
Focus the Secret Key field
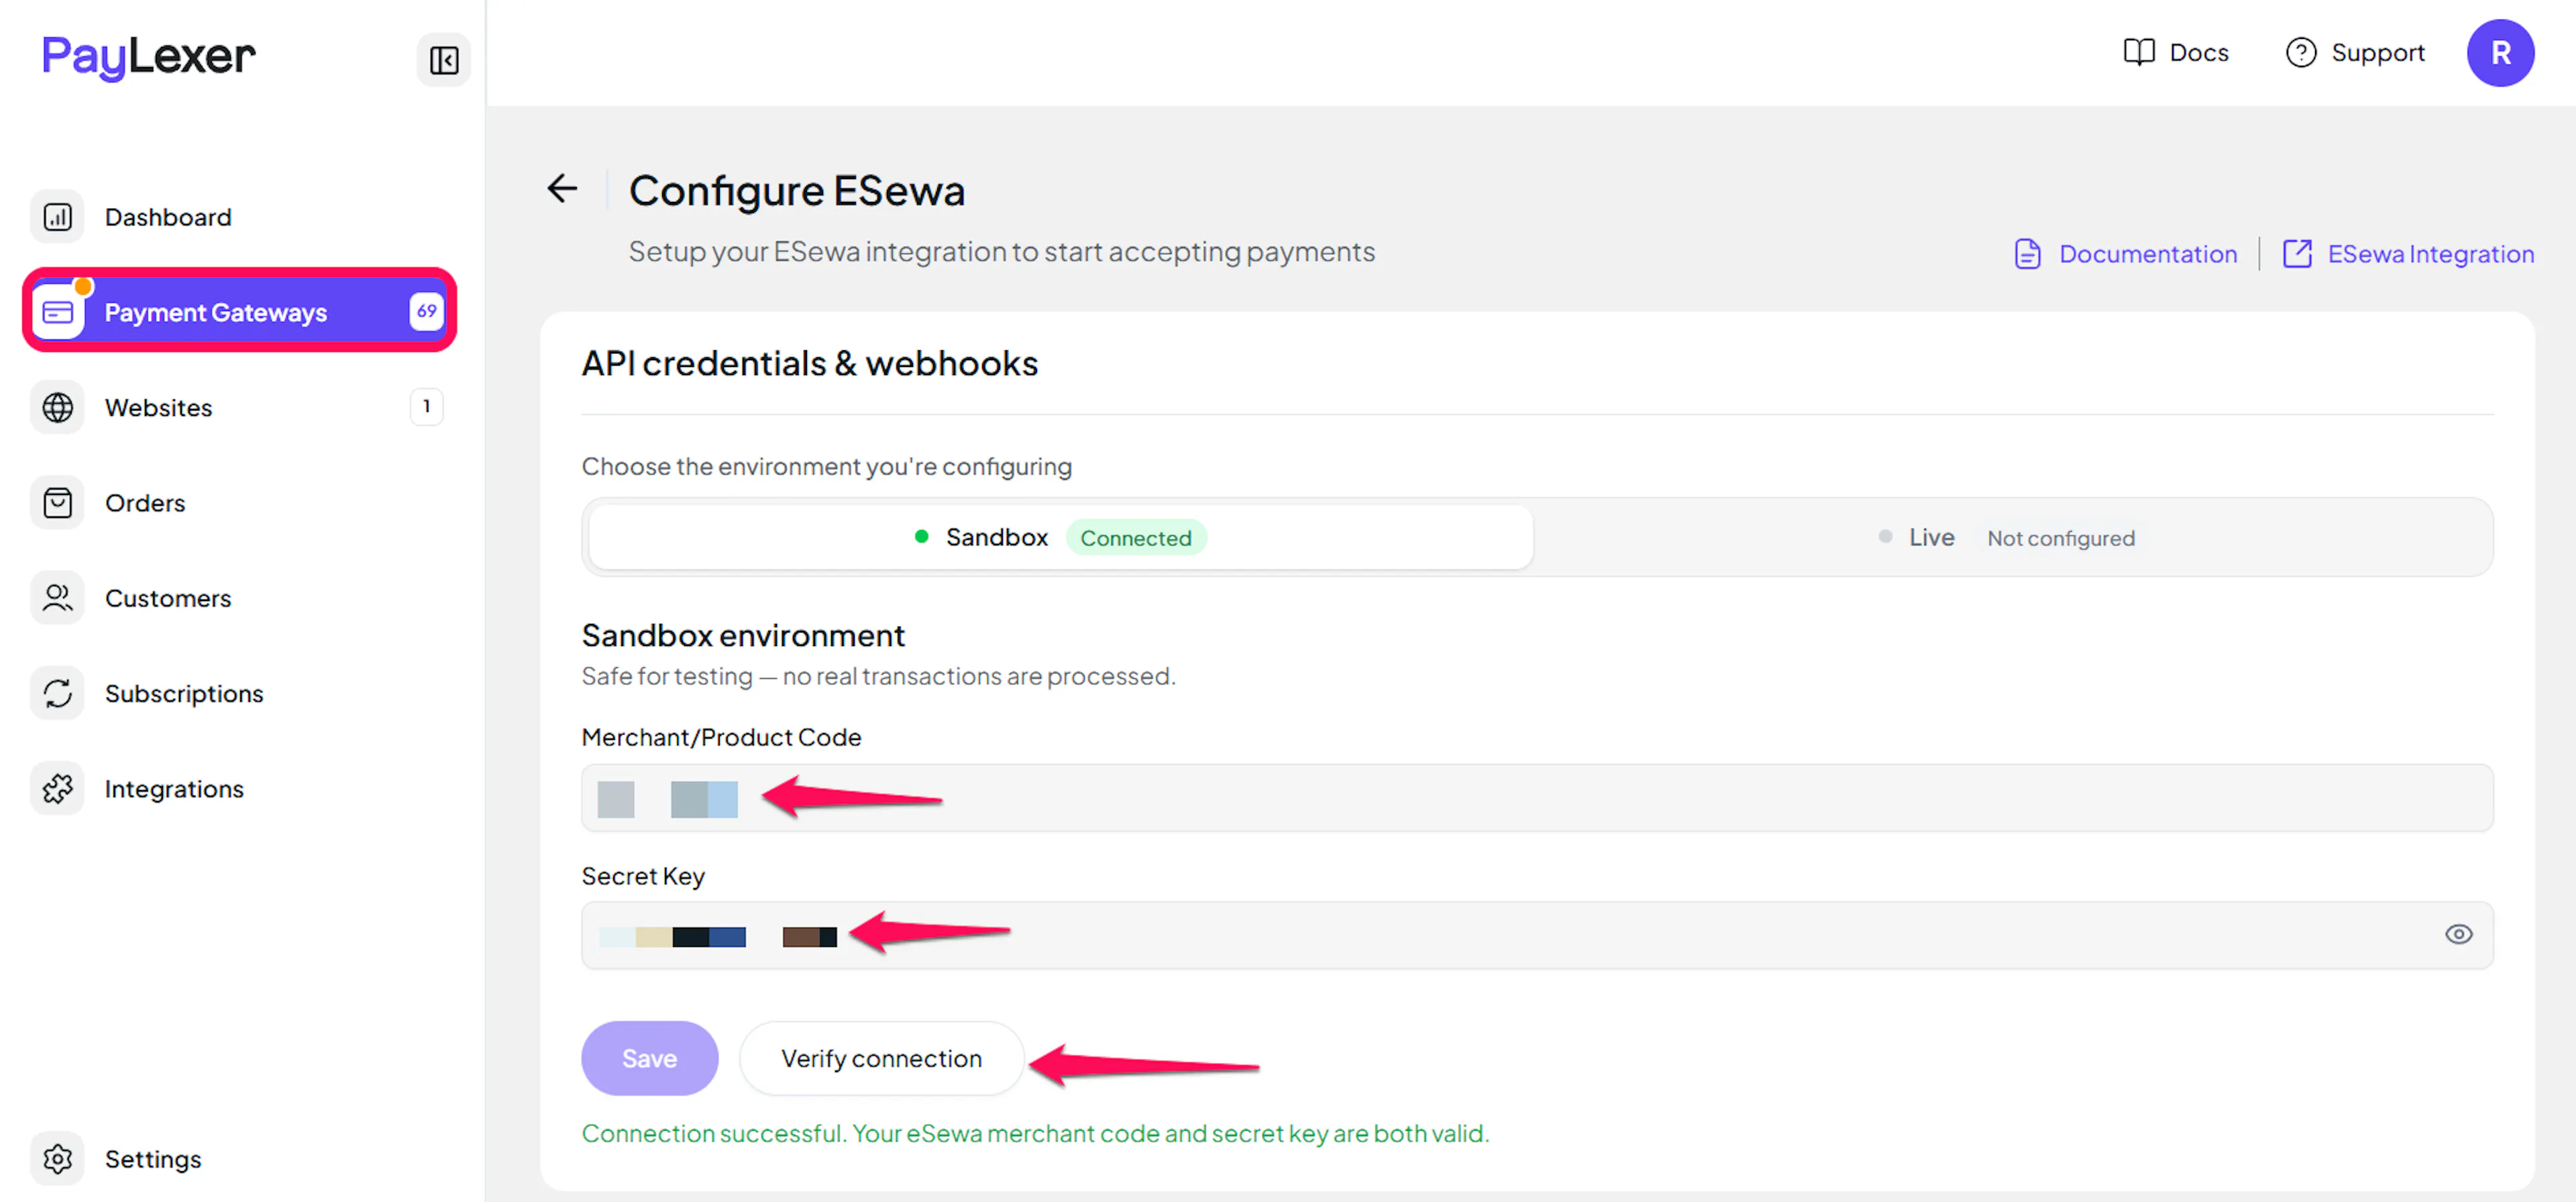[x=1537, y=934]
